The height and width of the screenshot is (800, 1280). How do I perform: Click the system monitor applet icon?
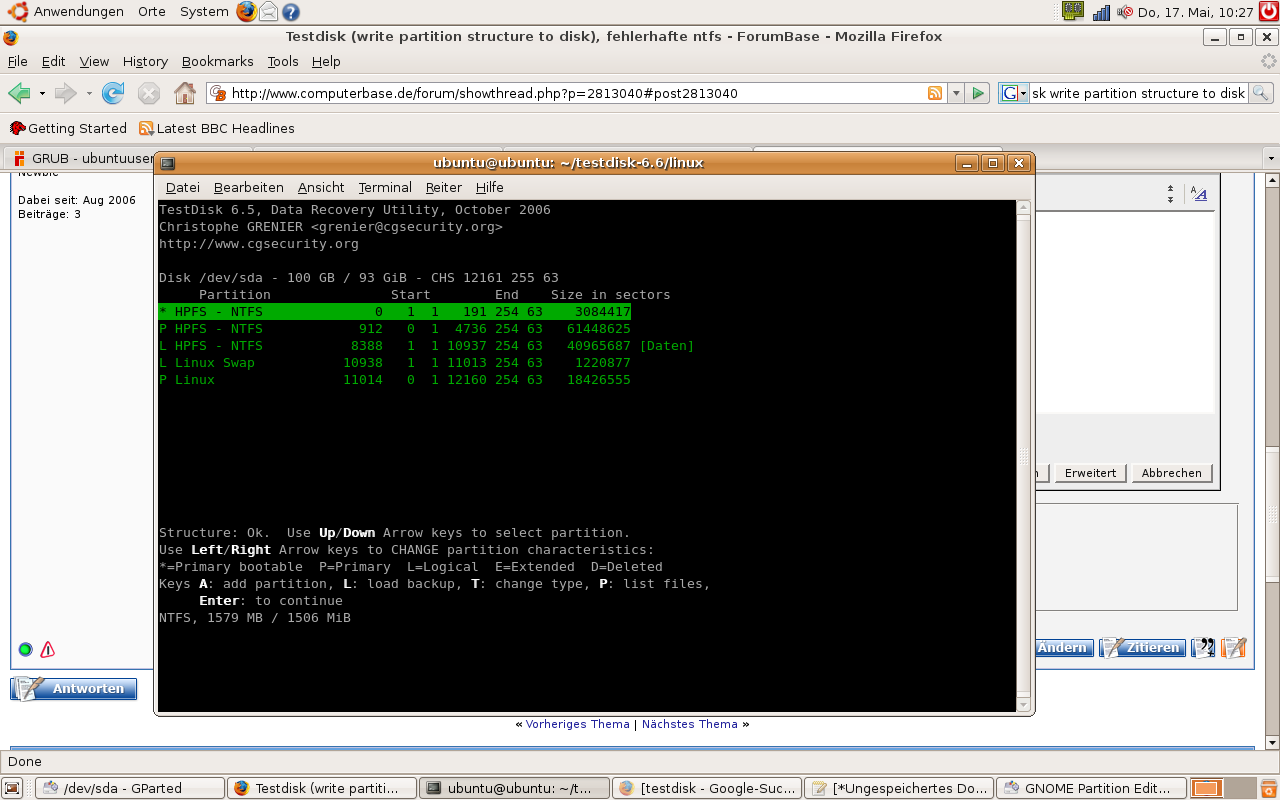[1073, 12]
